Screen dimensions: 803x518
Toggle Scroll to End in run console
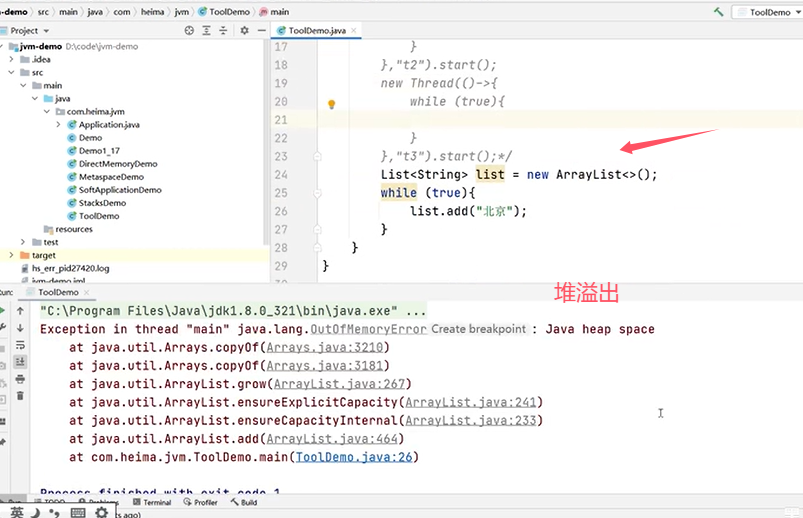[20, 362]
